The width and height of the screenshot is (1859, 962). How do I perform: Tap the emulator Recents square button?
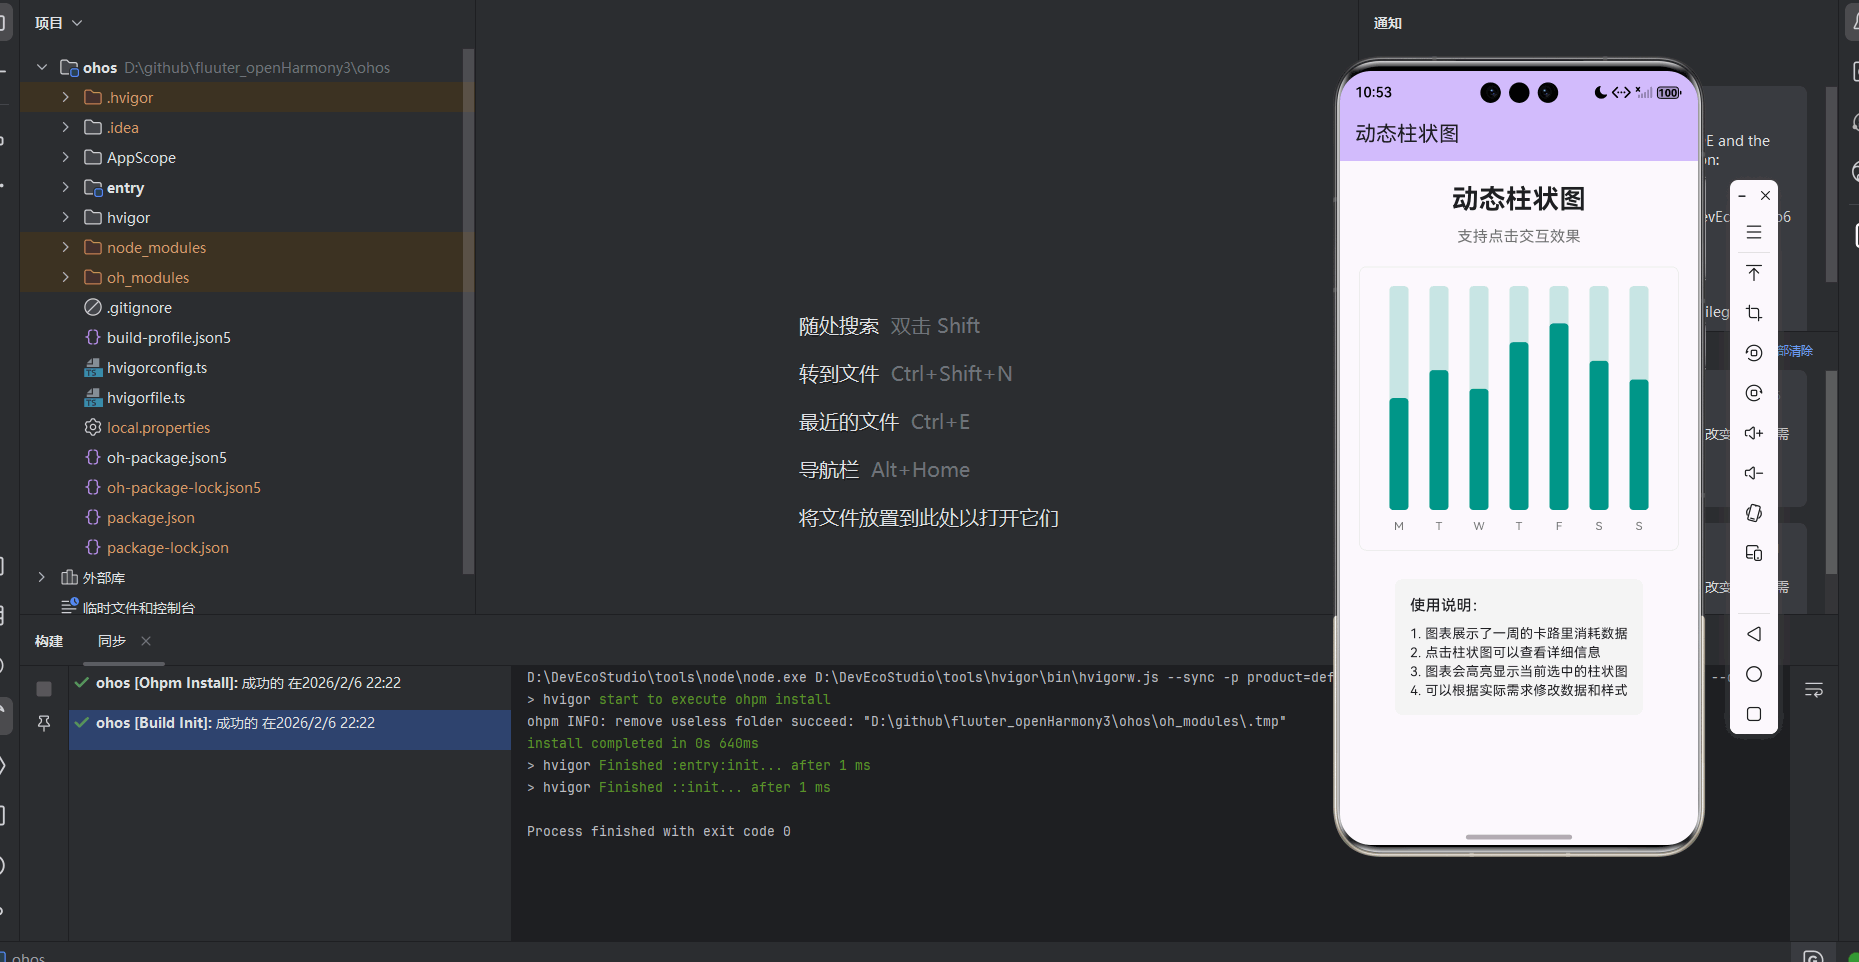[x=1754, y=714]
